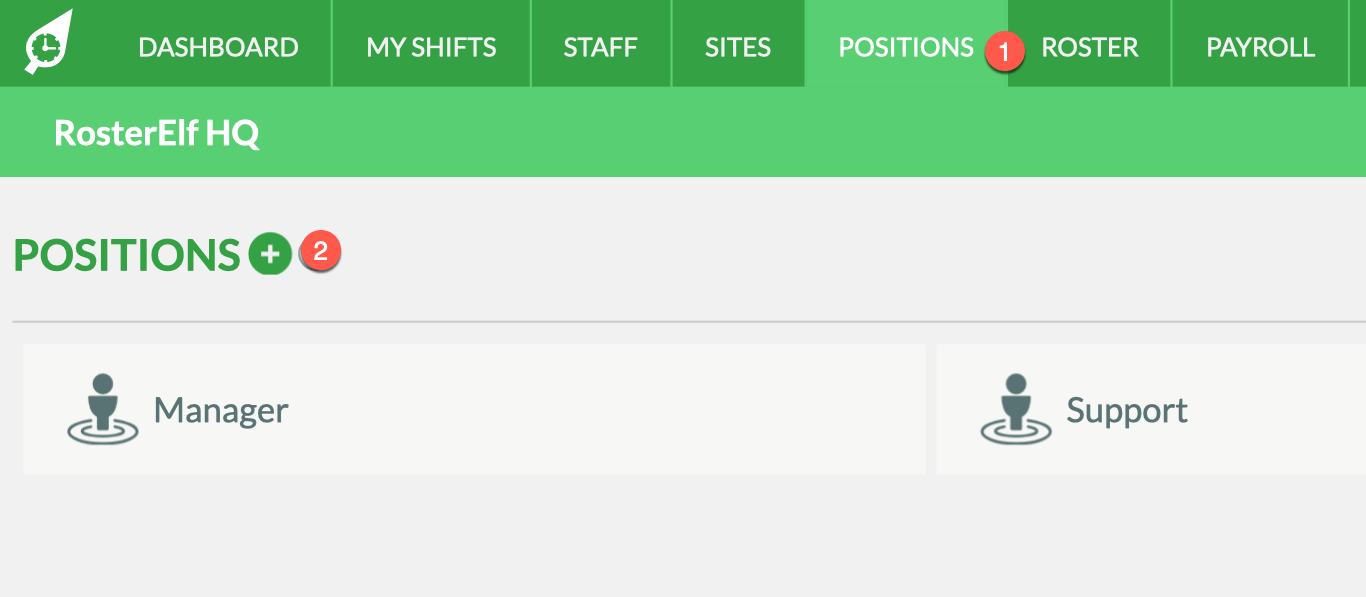Open the Dashboard tab

(218, 47)
